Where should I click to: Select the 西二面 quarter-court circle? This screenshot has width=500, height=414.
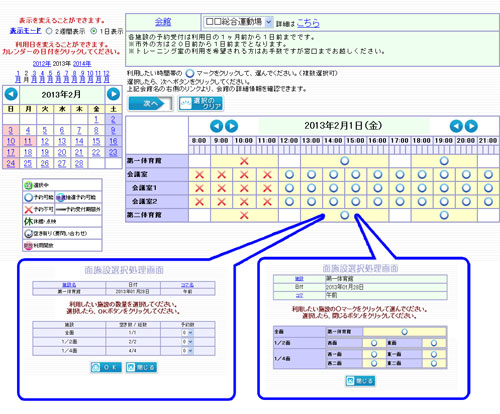[374, 363]
